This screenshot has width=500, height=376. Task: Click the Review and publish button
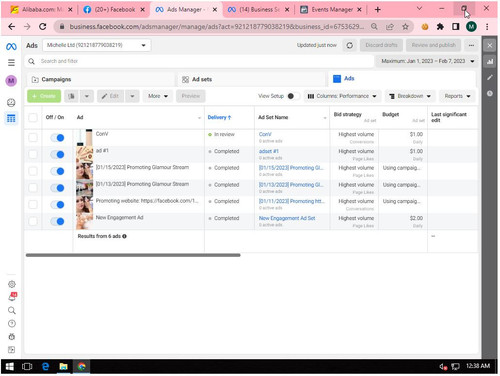433,45
